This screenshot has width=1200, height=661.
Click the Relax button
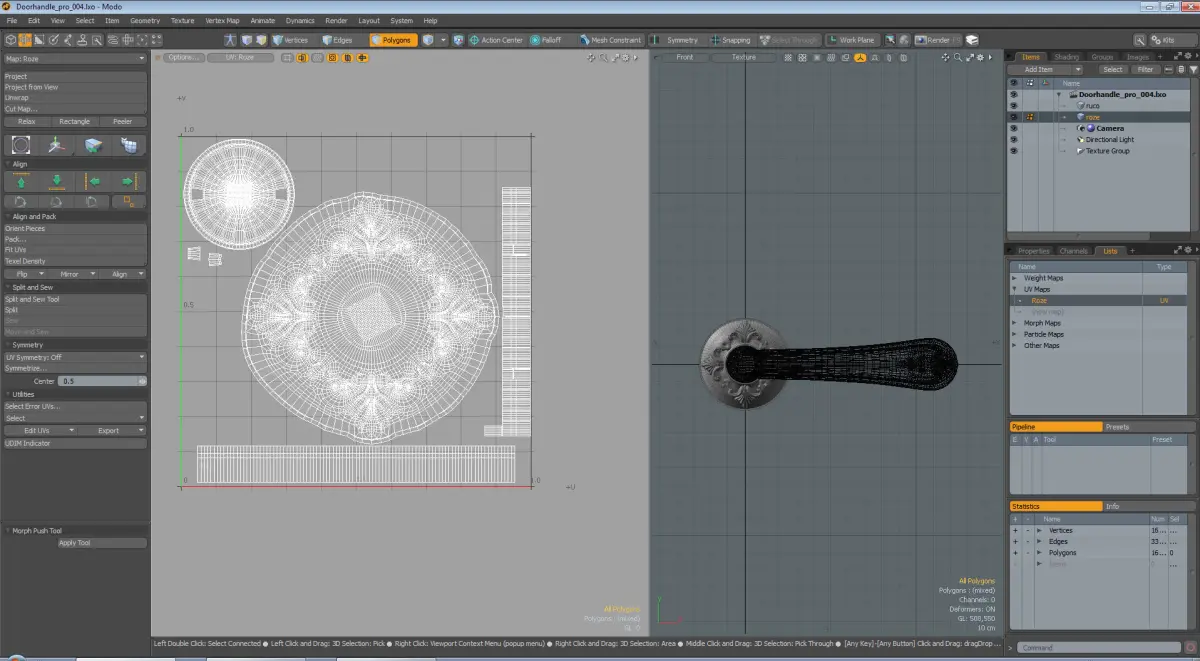(x=27, y=121)
